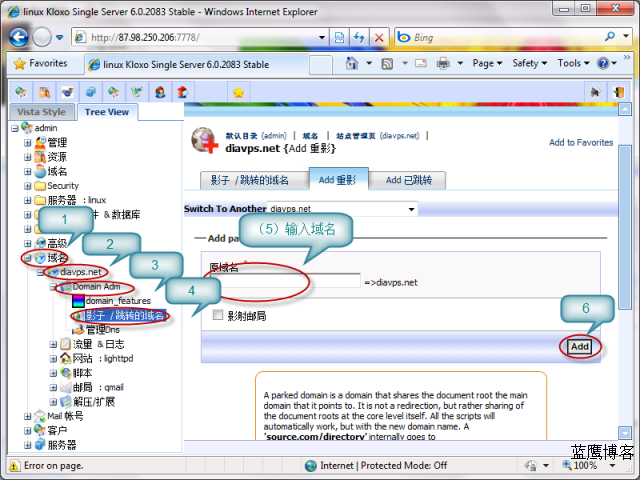Expand the 管理 tree node
The width and height of the screenshot is (640, 480).
click(27, 143)
